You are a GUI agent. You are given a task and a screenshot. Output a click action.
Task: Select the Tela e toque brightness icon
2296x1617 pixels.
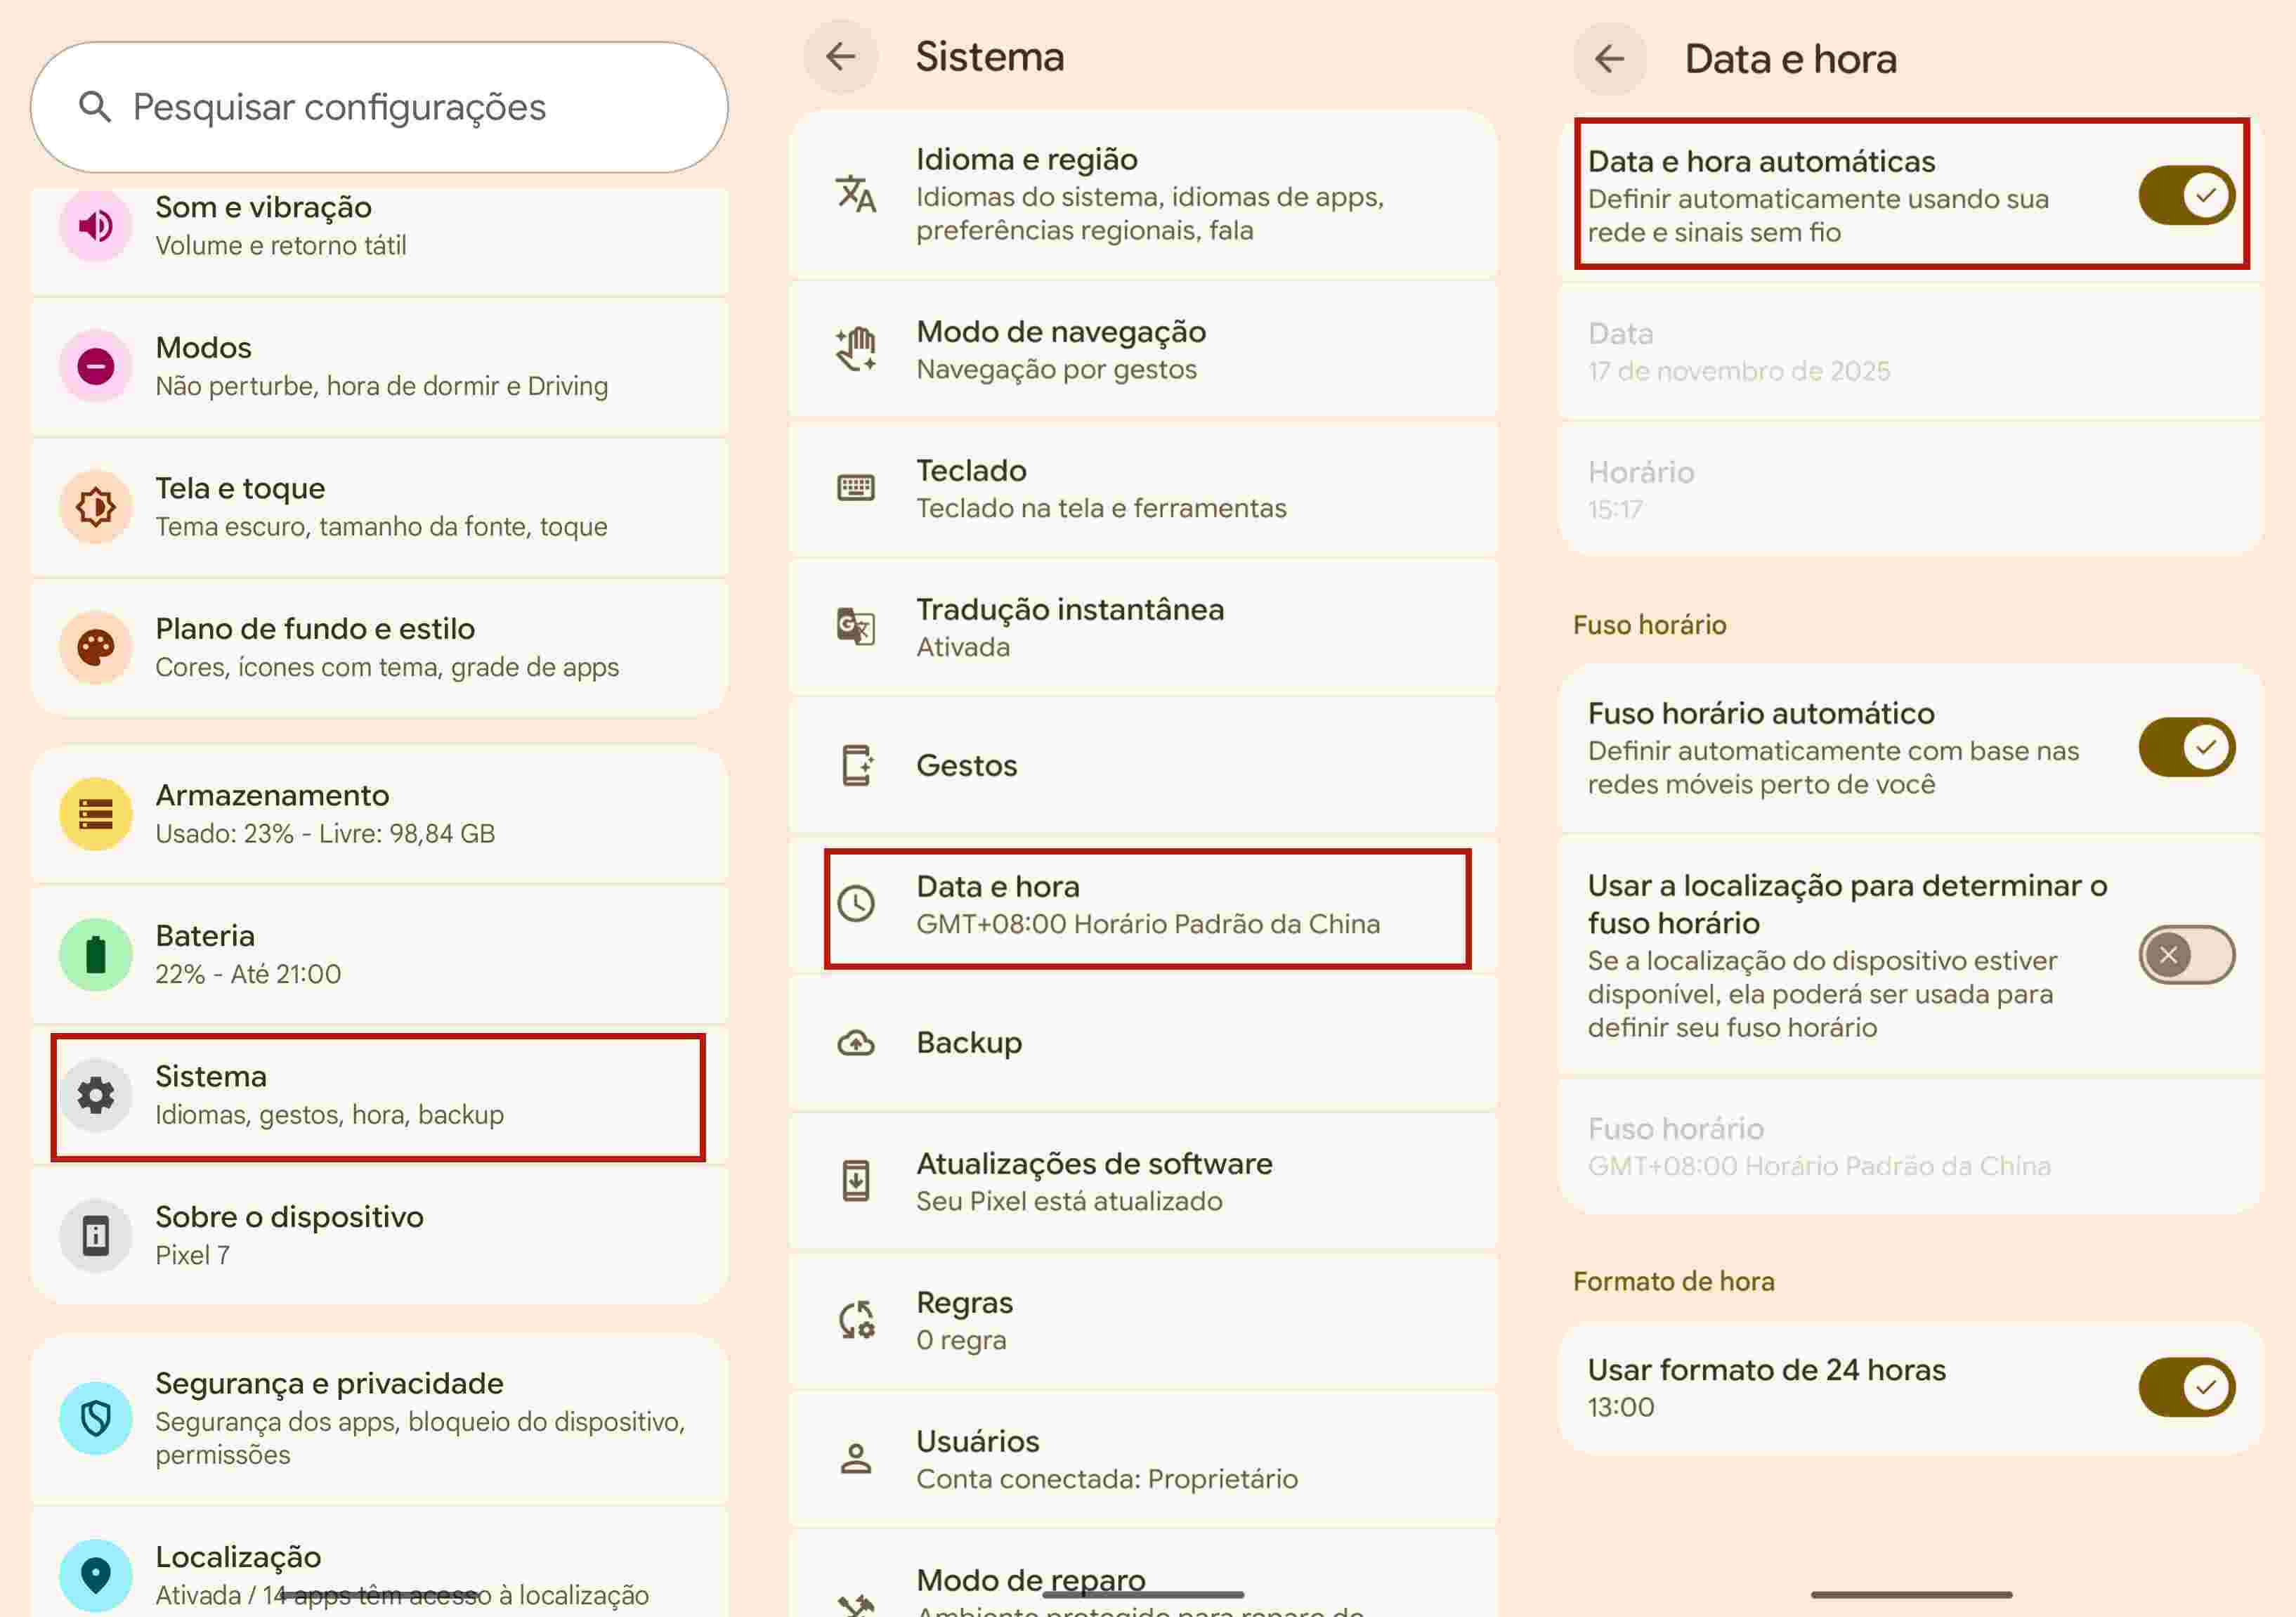pyautogui.click(x=95, y=507)
